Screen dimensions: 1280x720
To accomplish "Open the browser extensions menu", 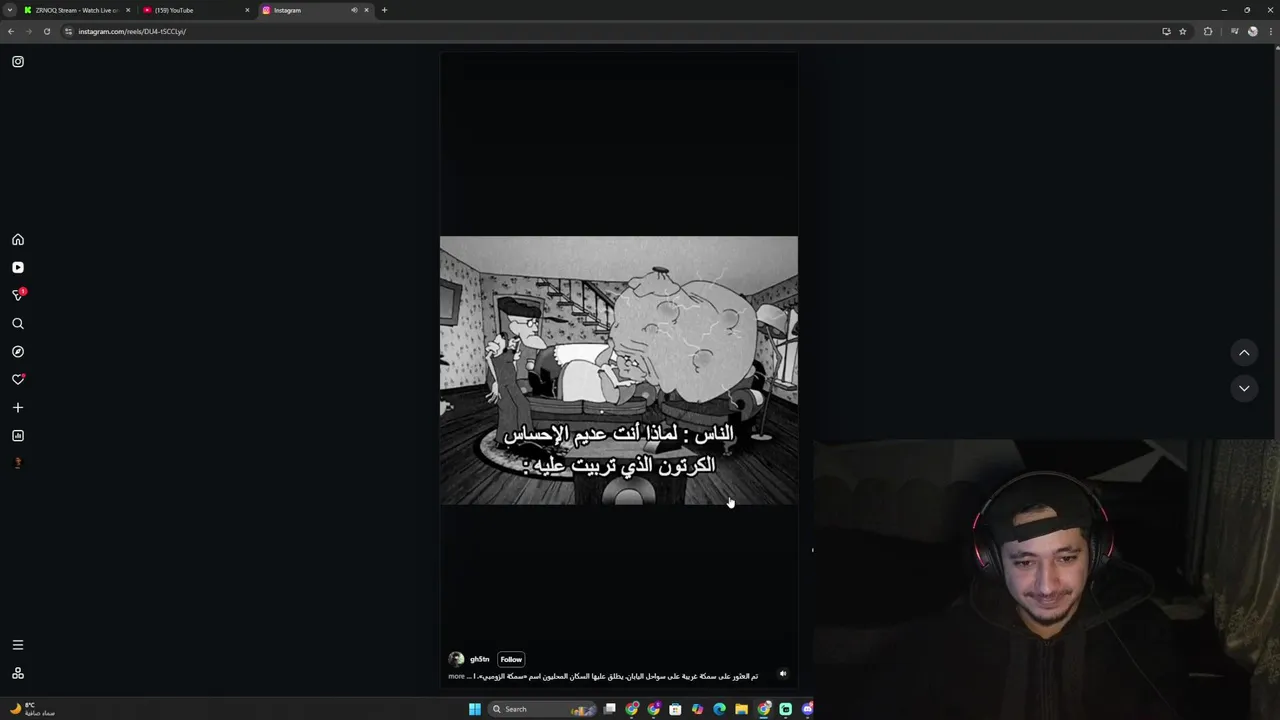I will pos(1208,31).
